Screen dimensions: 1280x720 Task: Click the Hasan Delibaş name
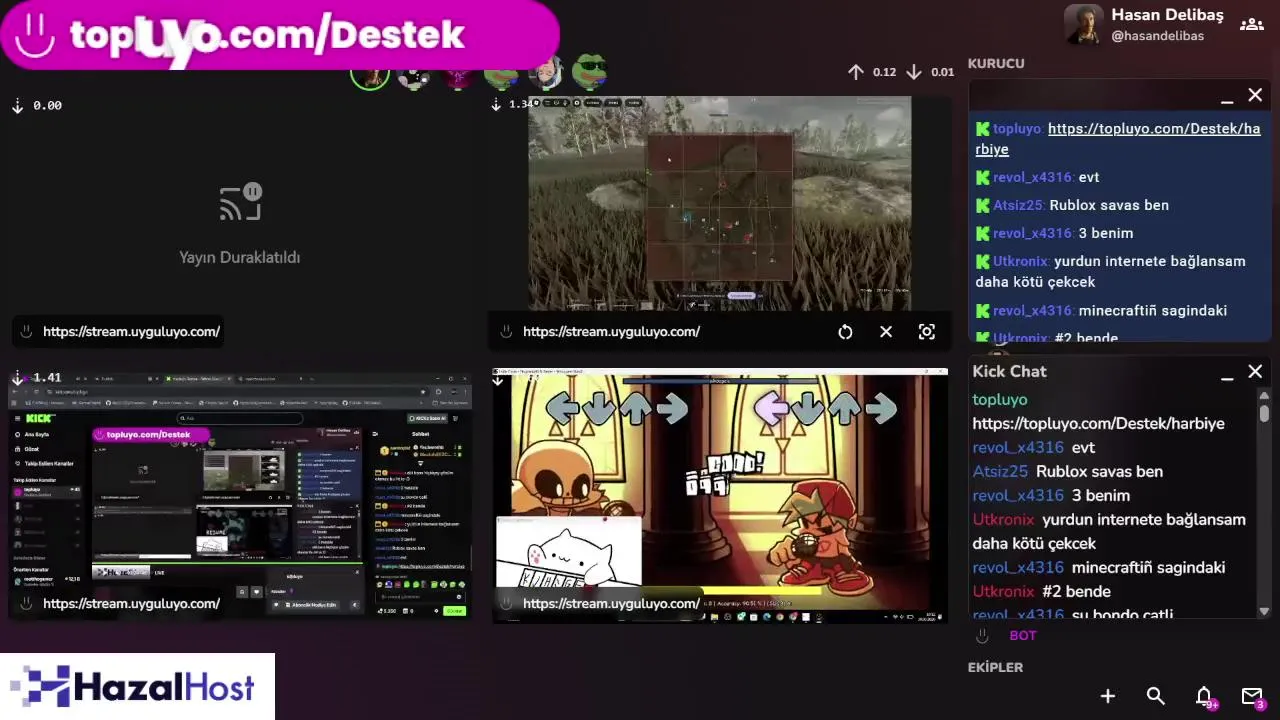click(x=1167, y=15)
